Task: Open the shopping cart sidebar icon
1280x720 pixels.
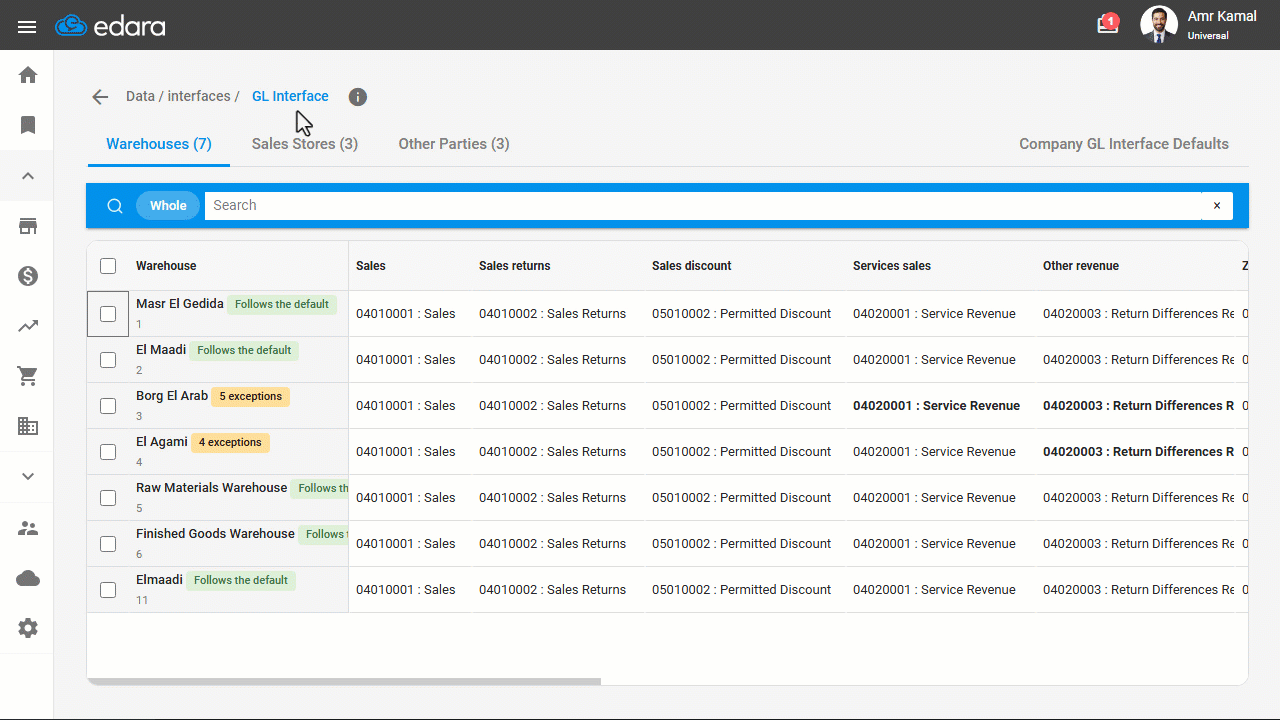Action: [28, 376]
